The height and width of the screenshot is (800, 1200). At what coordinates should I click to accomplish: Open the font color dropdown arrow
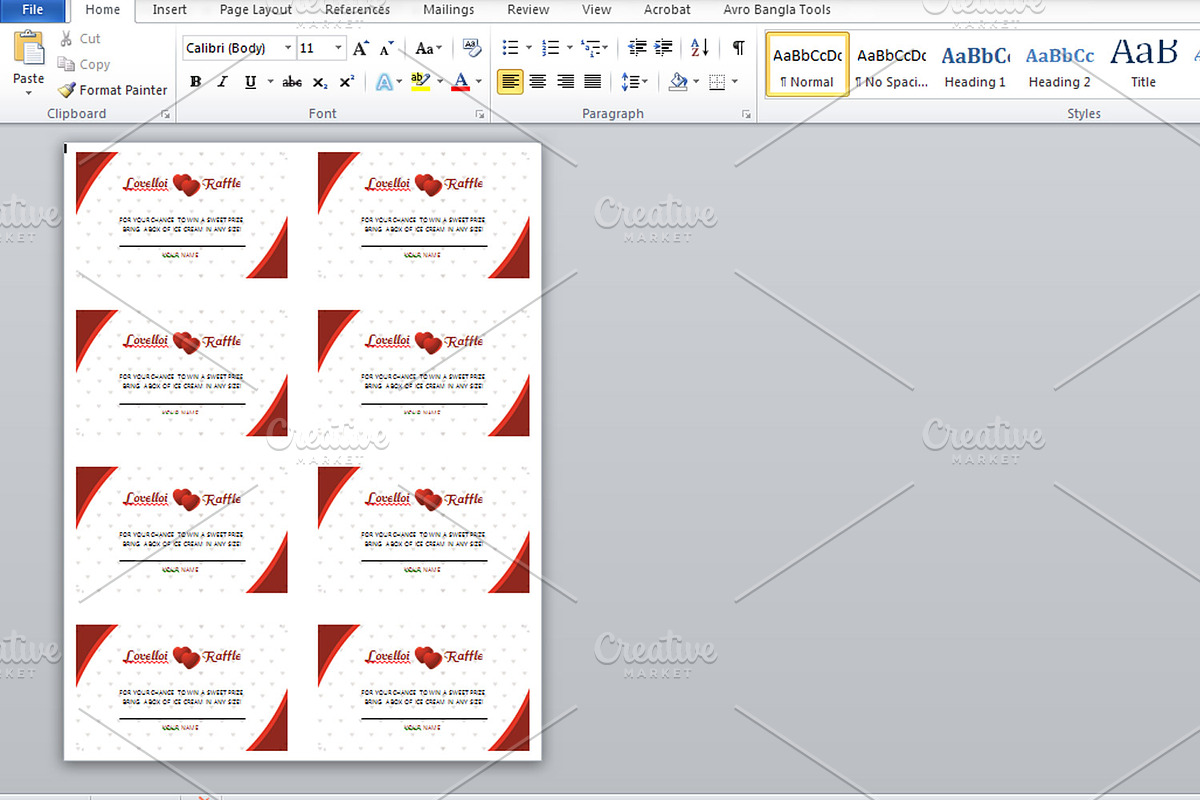[478, 82]
